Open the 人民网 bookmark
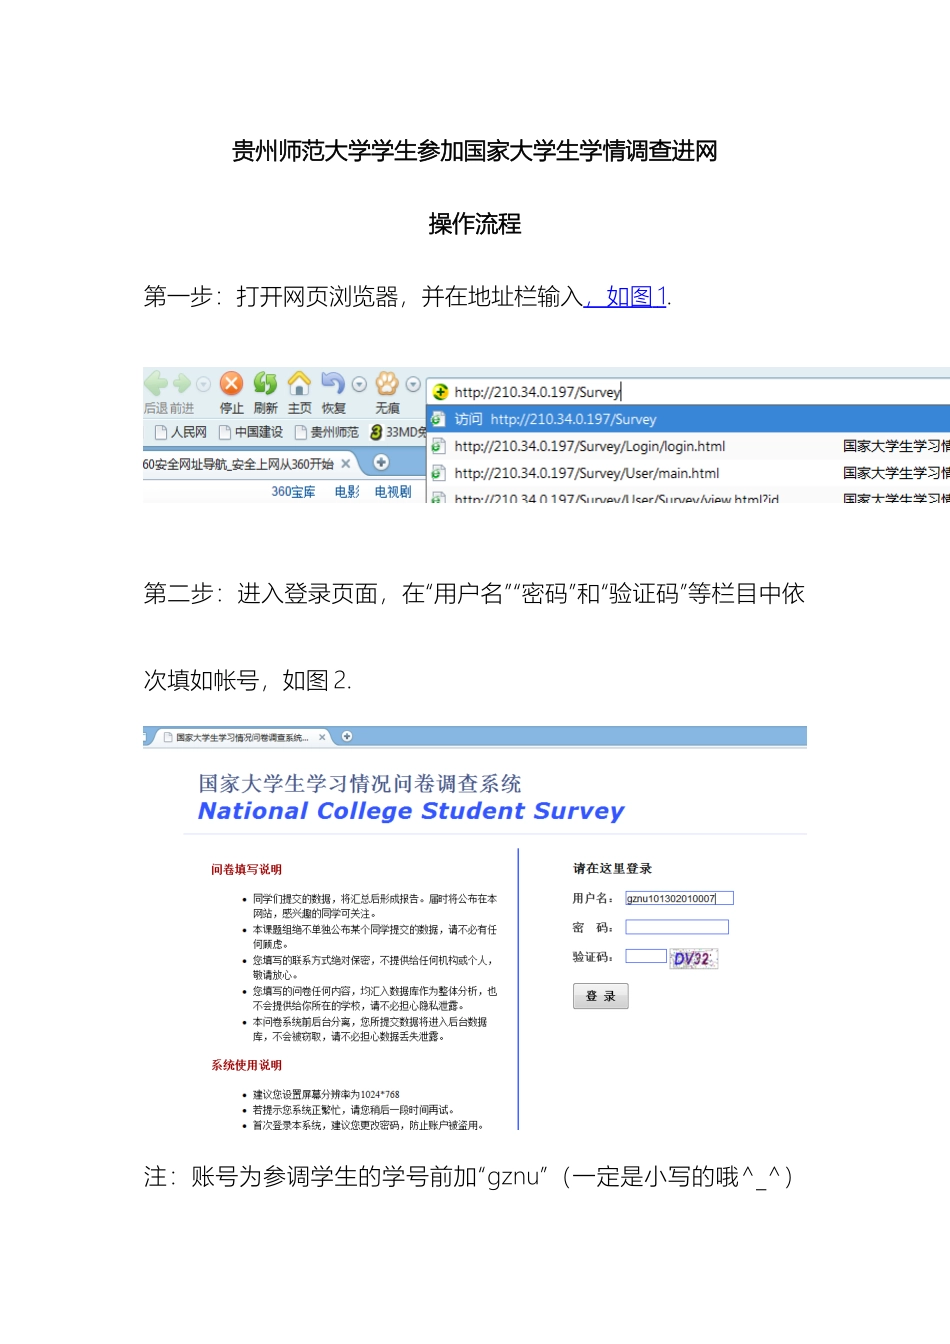The width and height of the screenshot is (950, 1344). 181,432
